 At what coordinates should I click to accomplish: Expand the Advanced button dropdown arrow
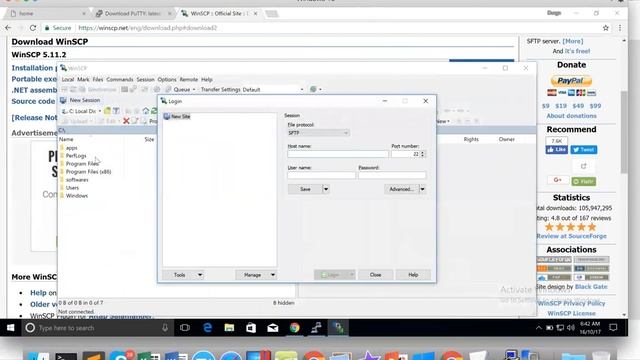(x=422, y=189)
